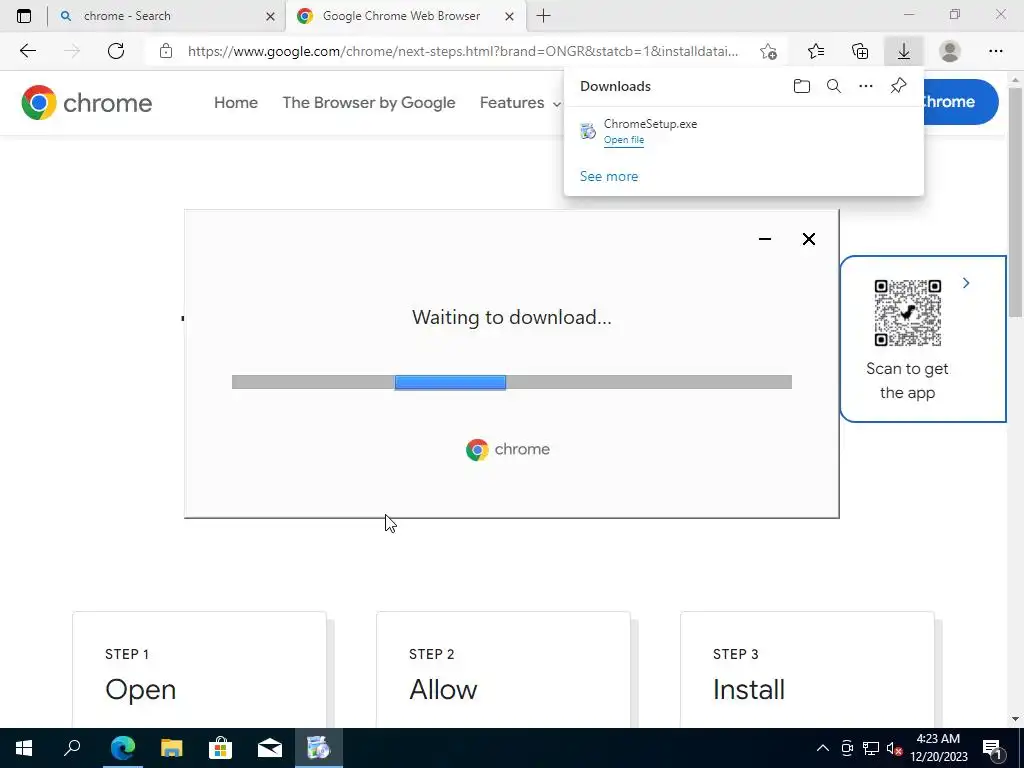
Task: Open a new browser tab
Action: (x=543, y=16)
